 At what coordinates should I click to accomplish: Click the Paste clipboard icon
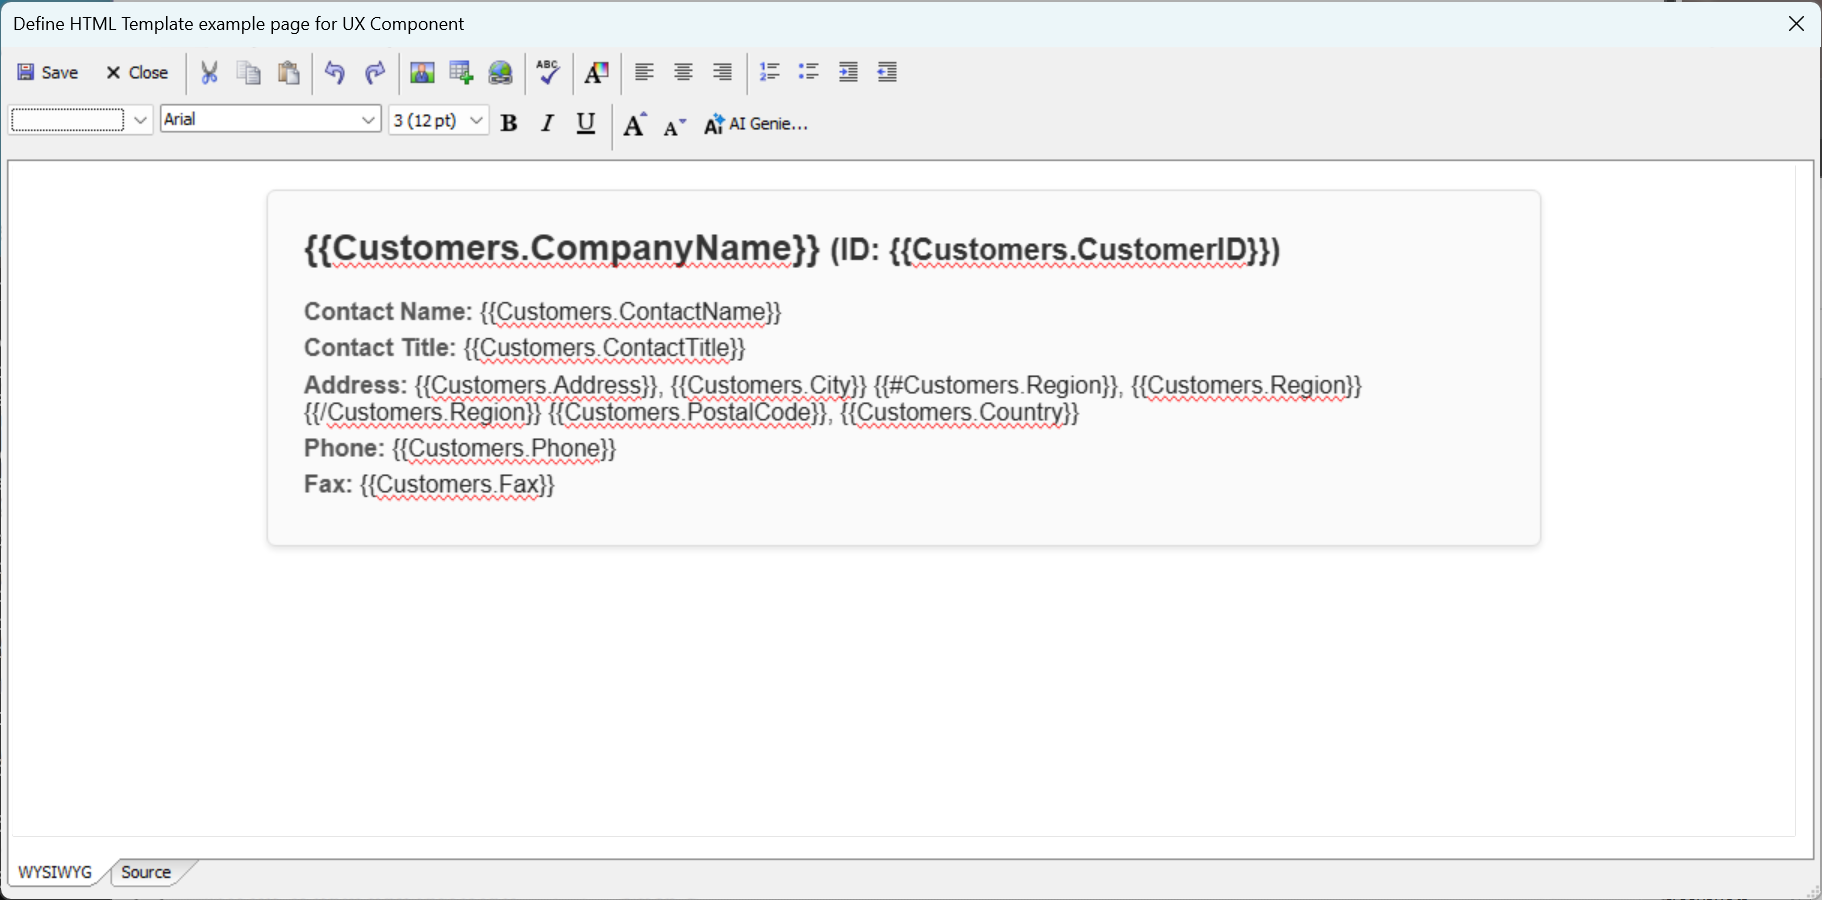289,72
